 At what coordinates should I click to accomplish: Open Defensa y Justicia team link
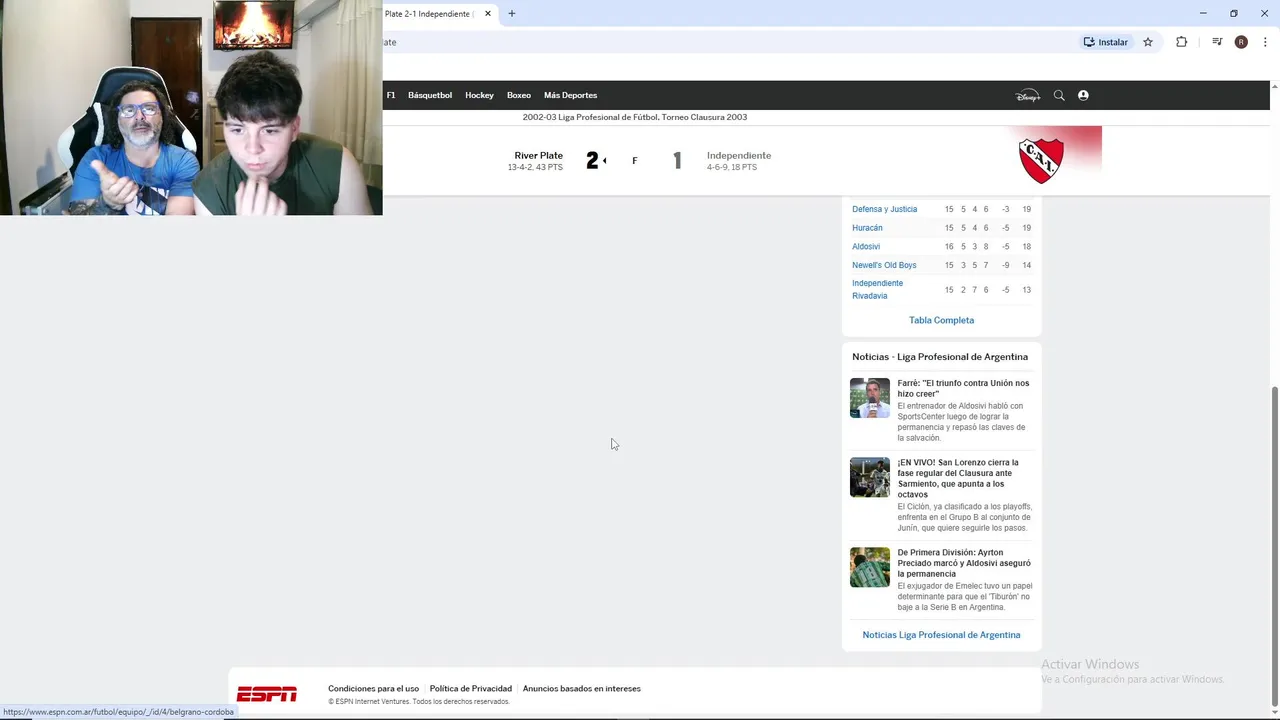coord(884,209)
